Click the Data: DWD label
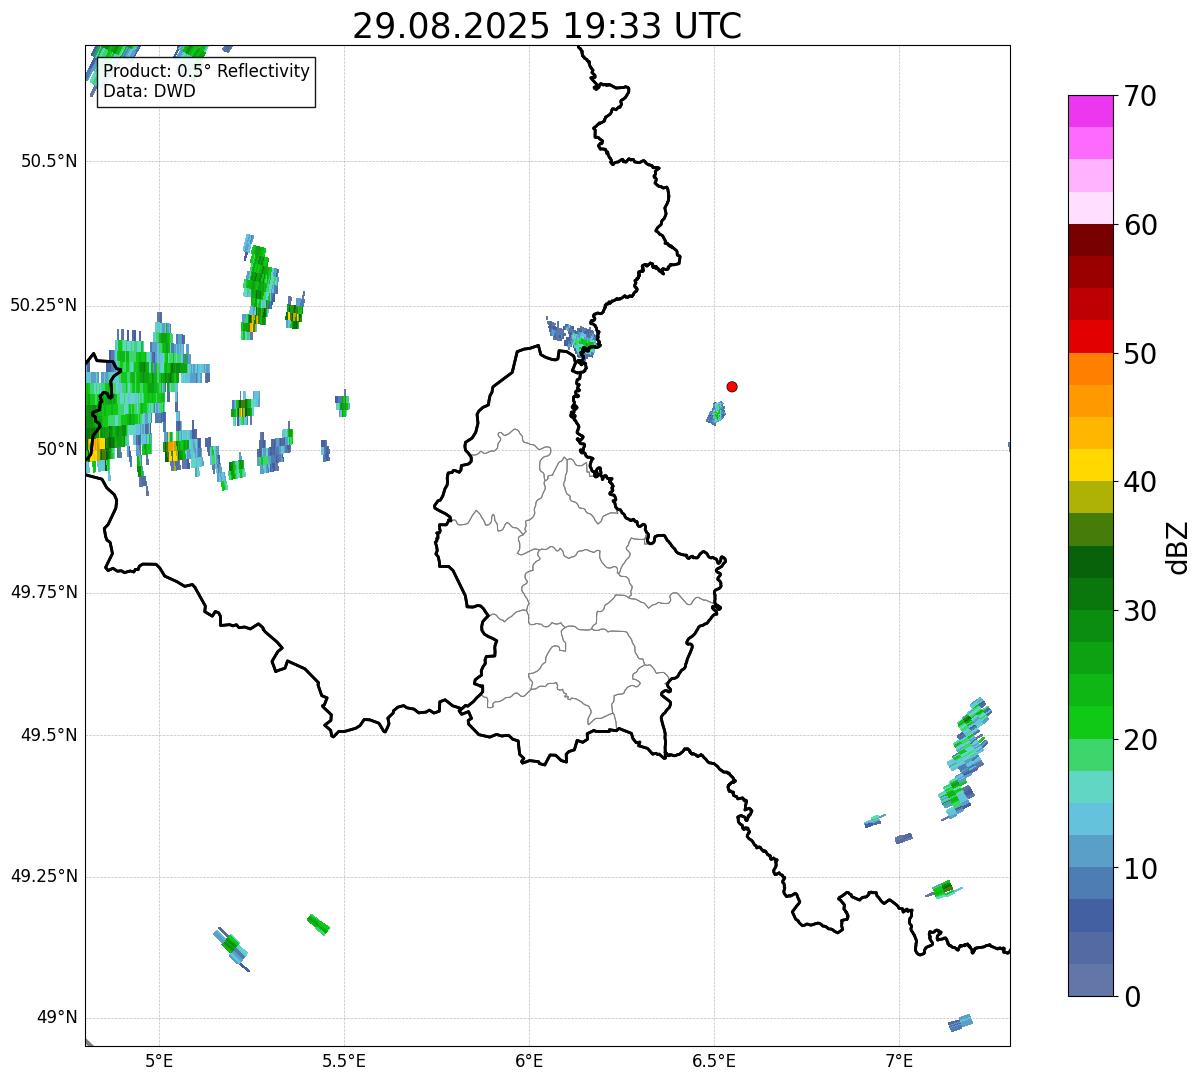This screenshot has height=1081, width=1202. pos(149,91)
